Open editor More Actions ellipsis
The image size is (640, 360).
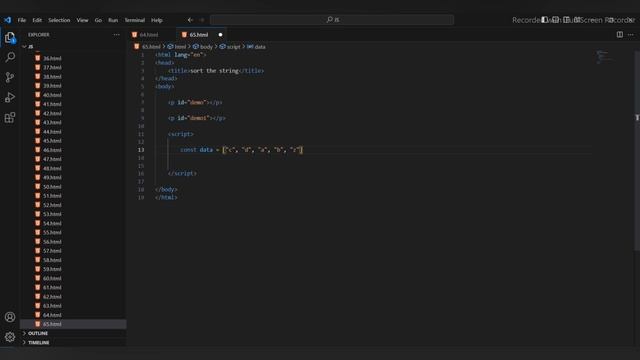tap(631, 35)
